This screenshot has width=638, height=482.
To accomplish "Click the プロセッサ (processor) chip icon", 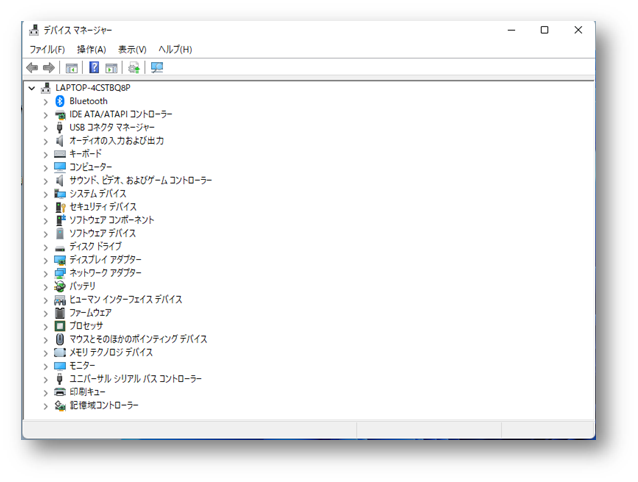I will point(60,326).
